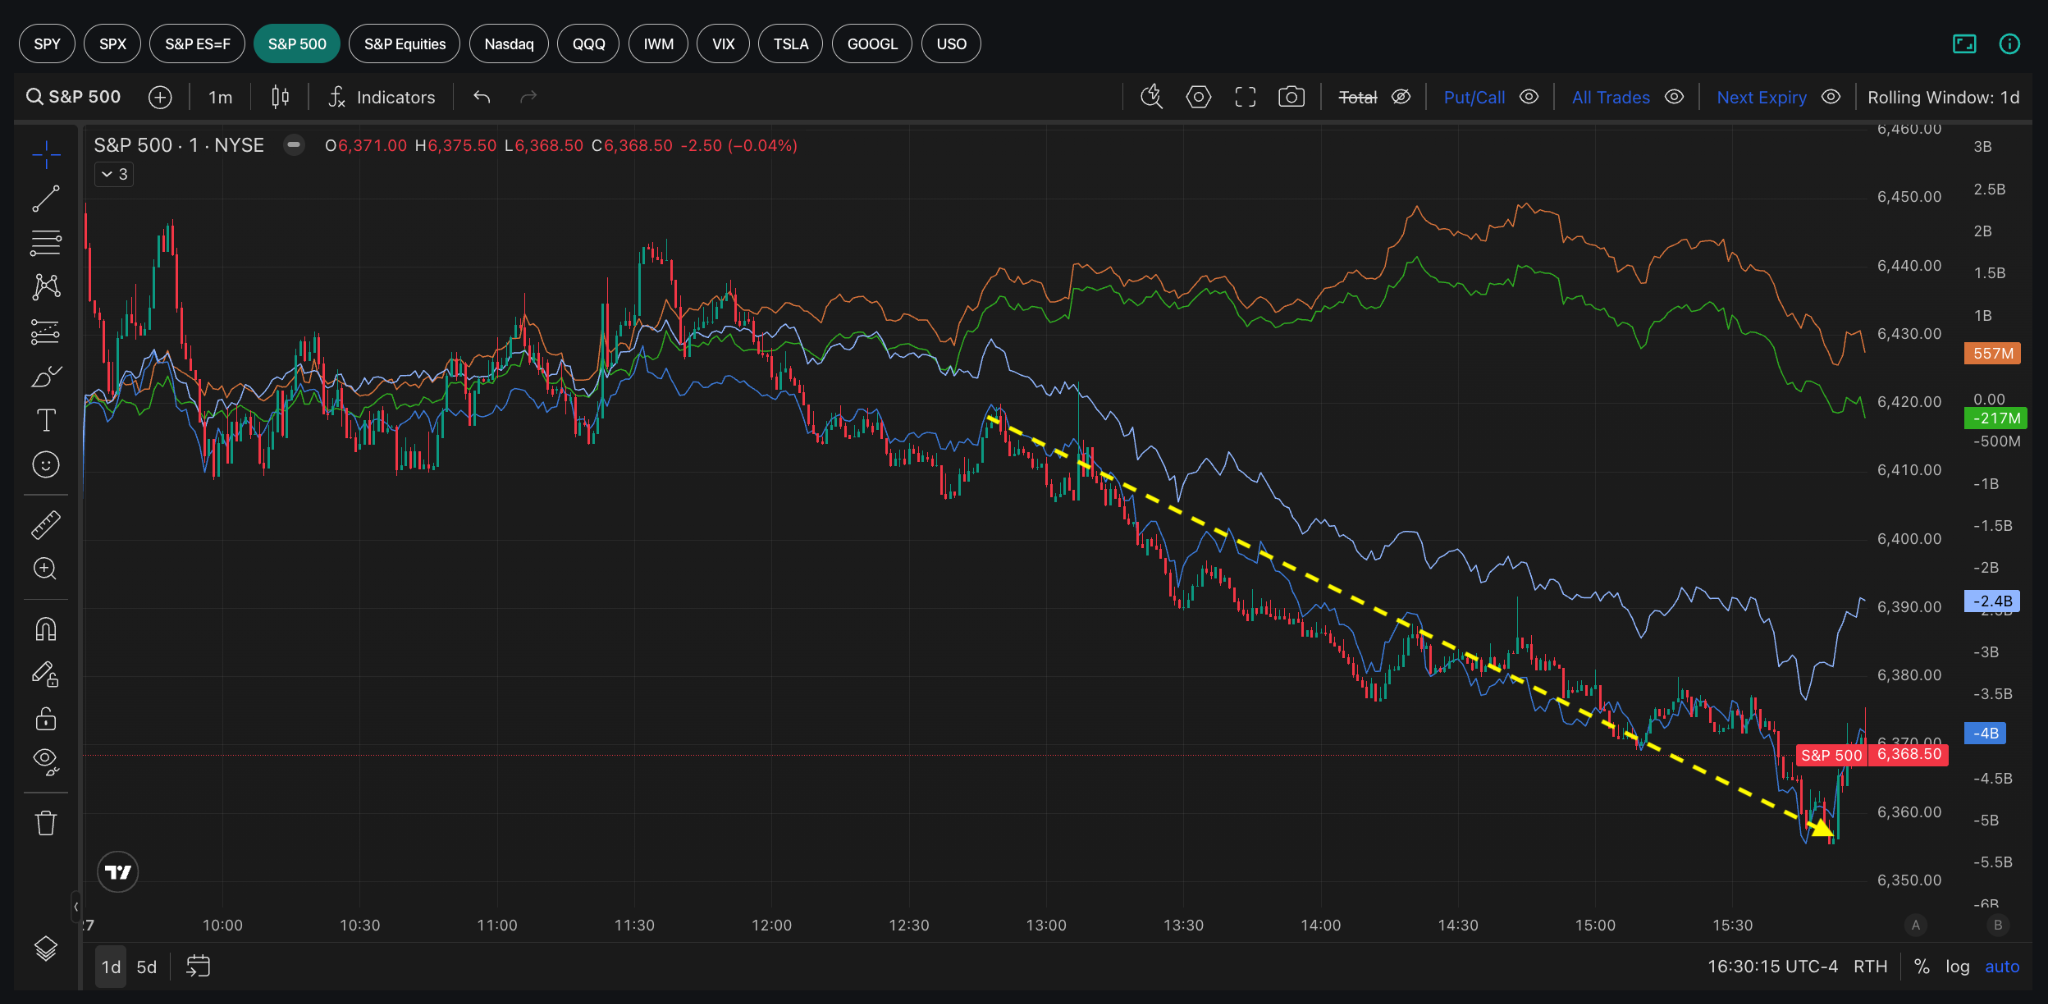Switch to the SPY tab

47,44
